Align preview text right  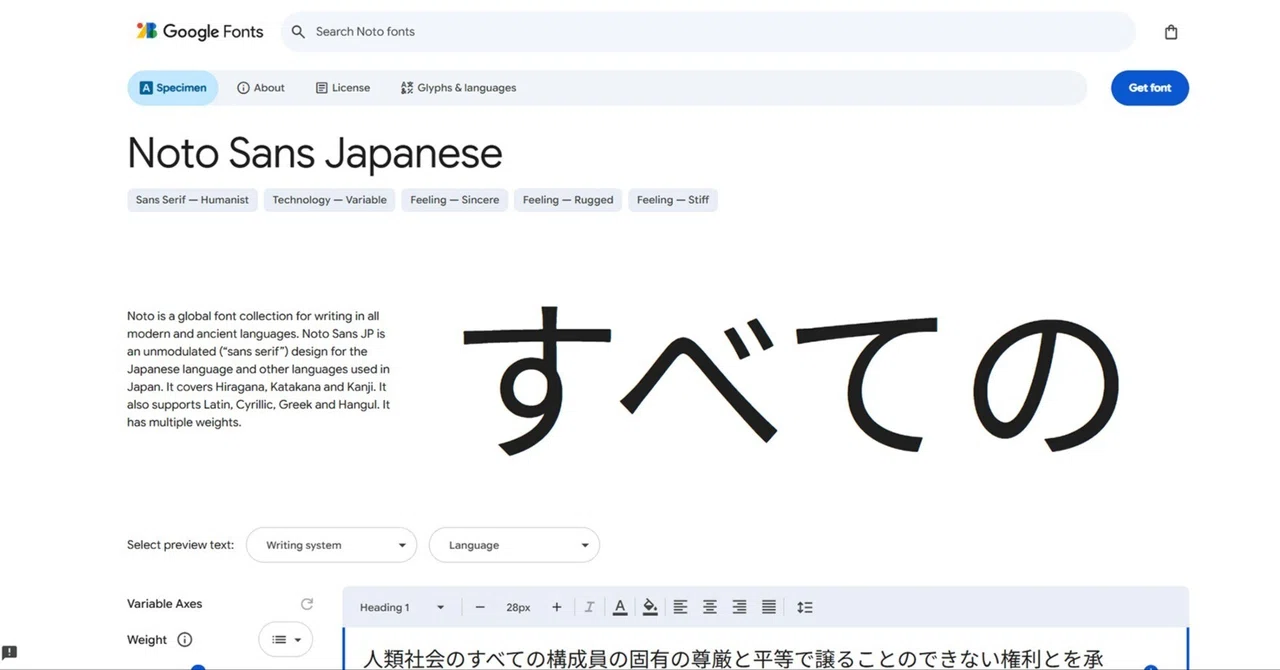[739, 607]
